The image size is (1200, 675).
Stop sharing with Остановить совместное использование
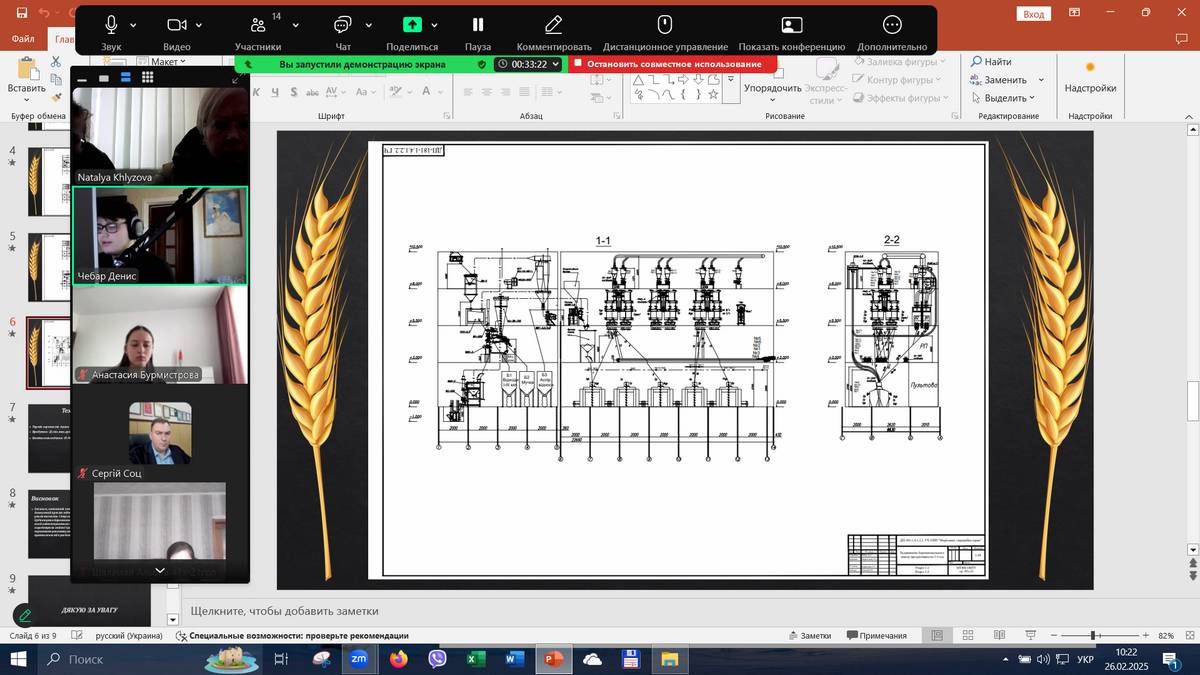click(x=672, y=64)
